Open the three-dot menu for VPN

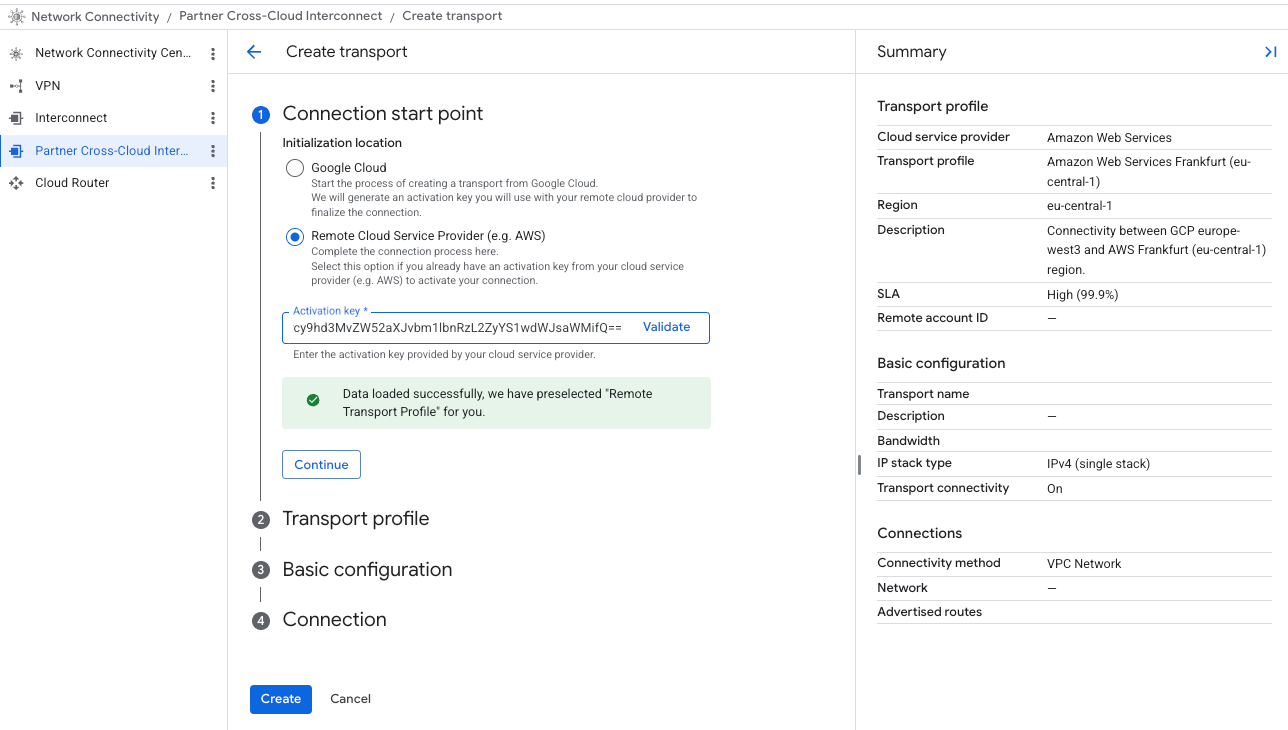click(212, 86)
